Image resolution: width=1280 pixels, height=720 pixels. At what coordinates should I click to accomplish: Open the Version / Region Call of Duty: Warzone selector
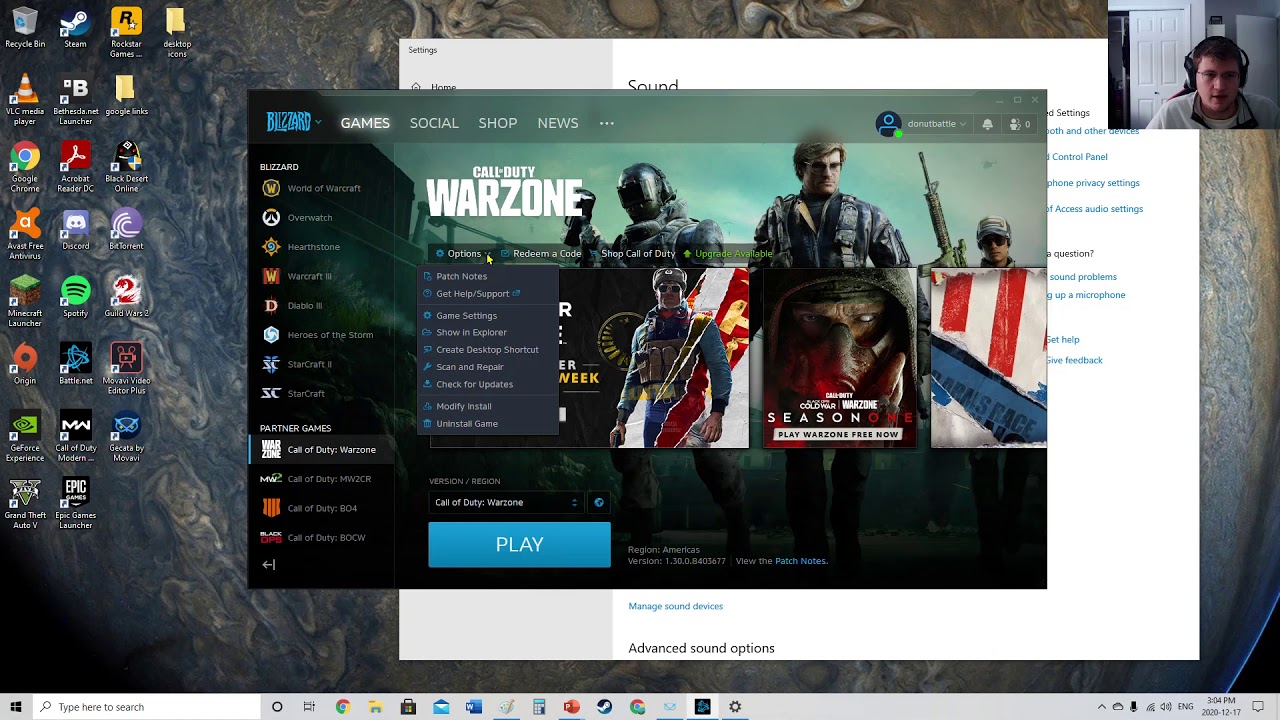[x=505, y=503]
